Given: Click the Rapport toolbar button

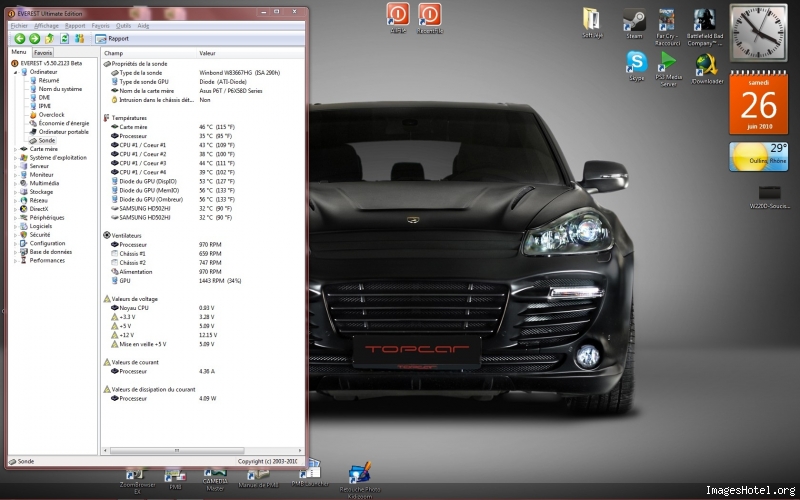Looking at the screenshot, I should tap(112, 38).
